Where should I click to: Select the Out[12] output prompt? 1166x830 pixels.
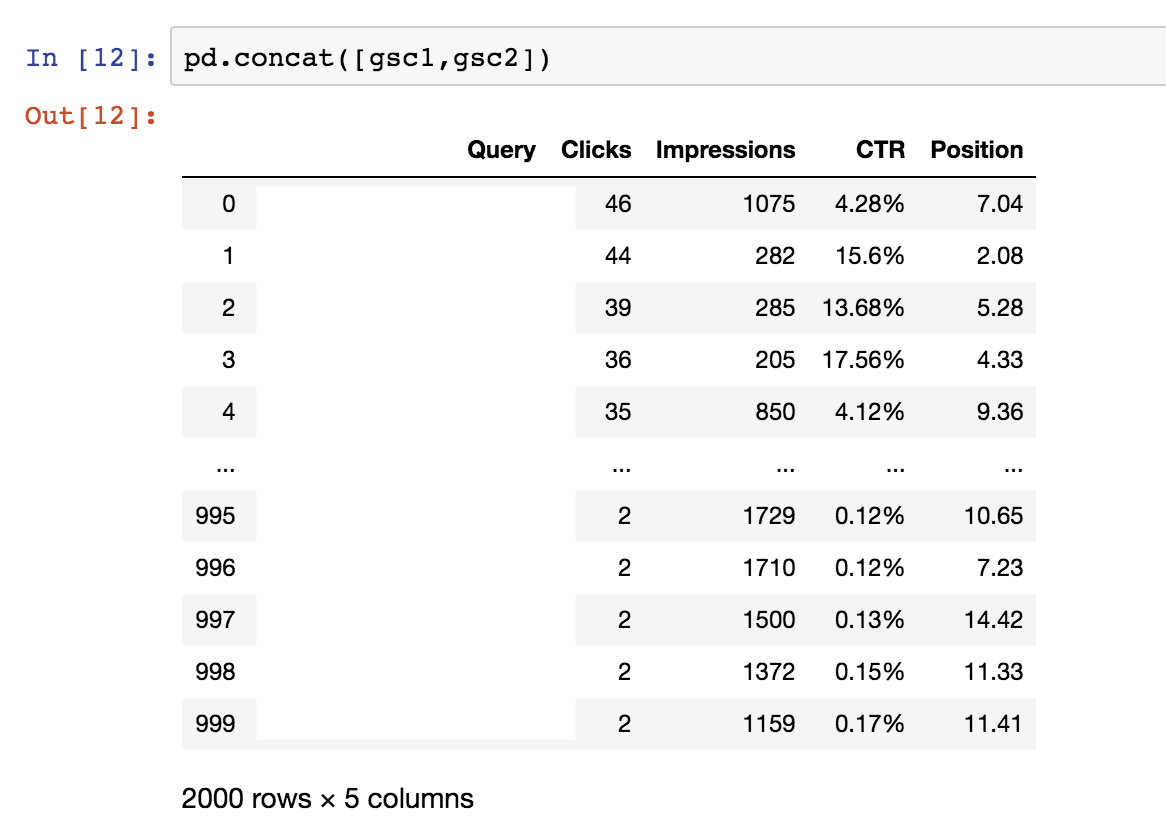pos(91,116)
